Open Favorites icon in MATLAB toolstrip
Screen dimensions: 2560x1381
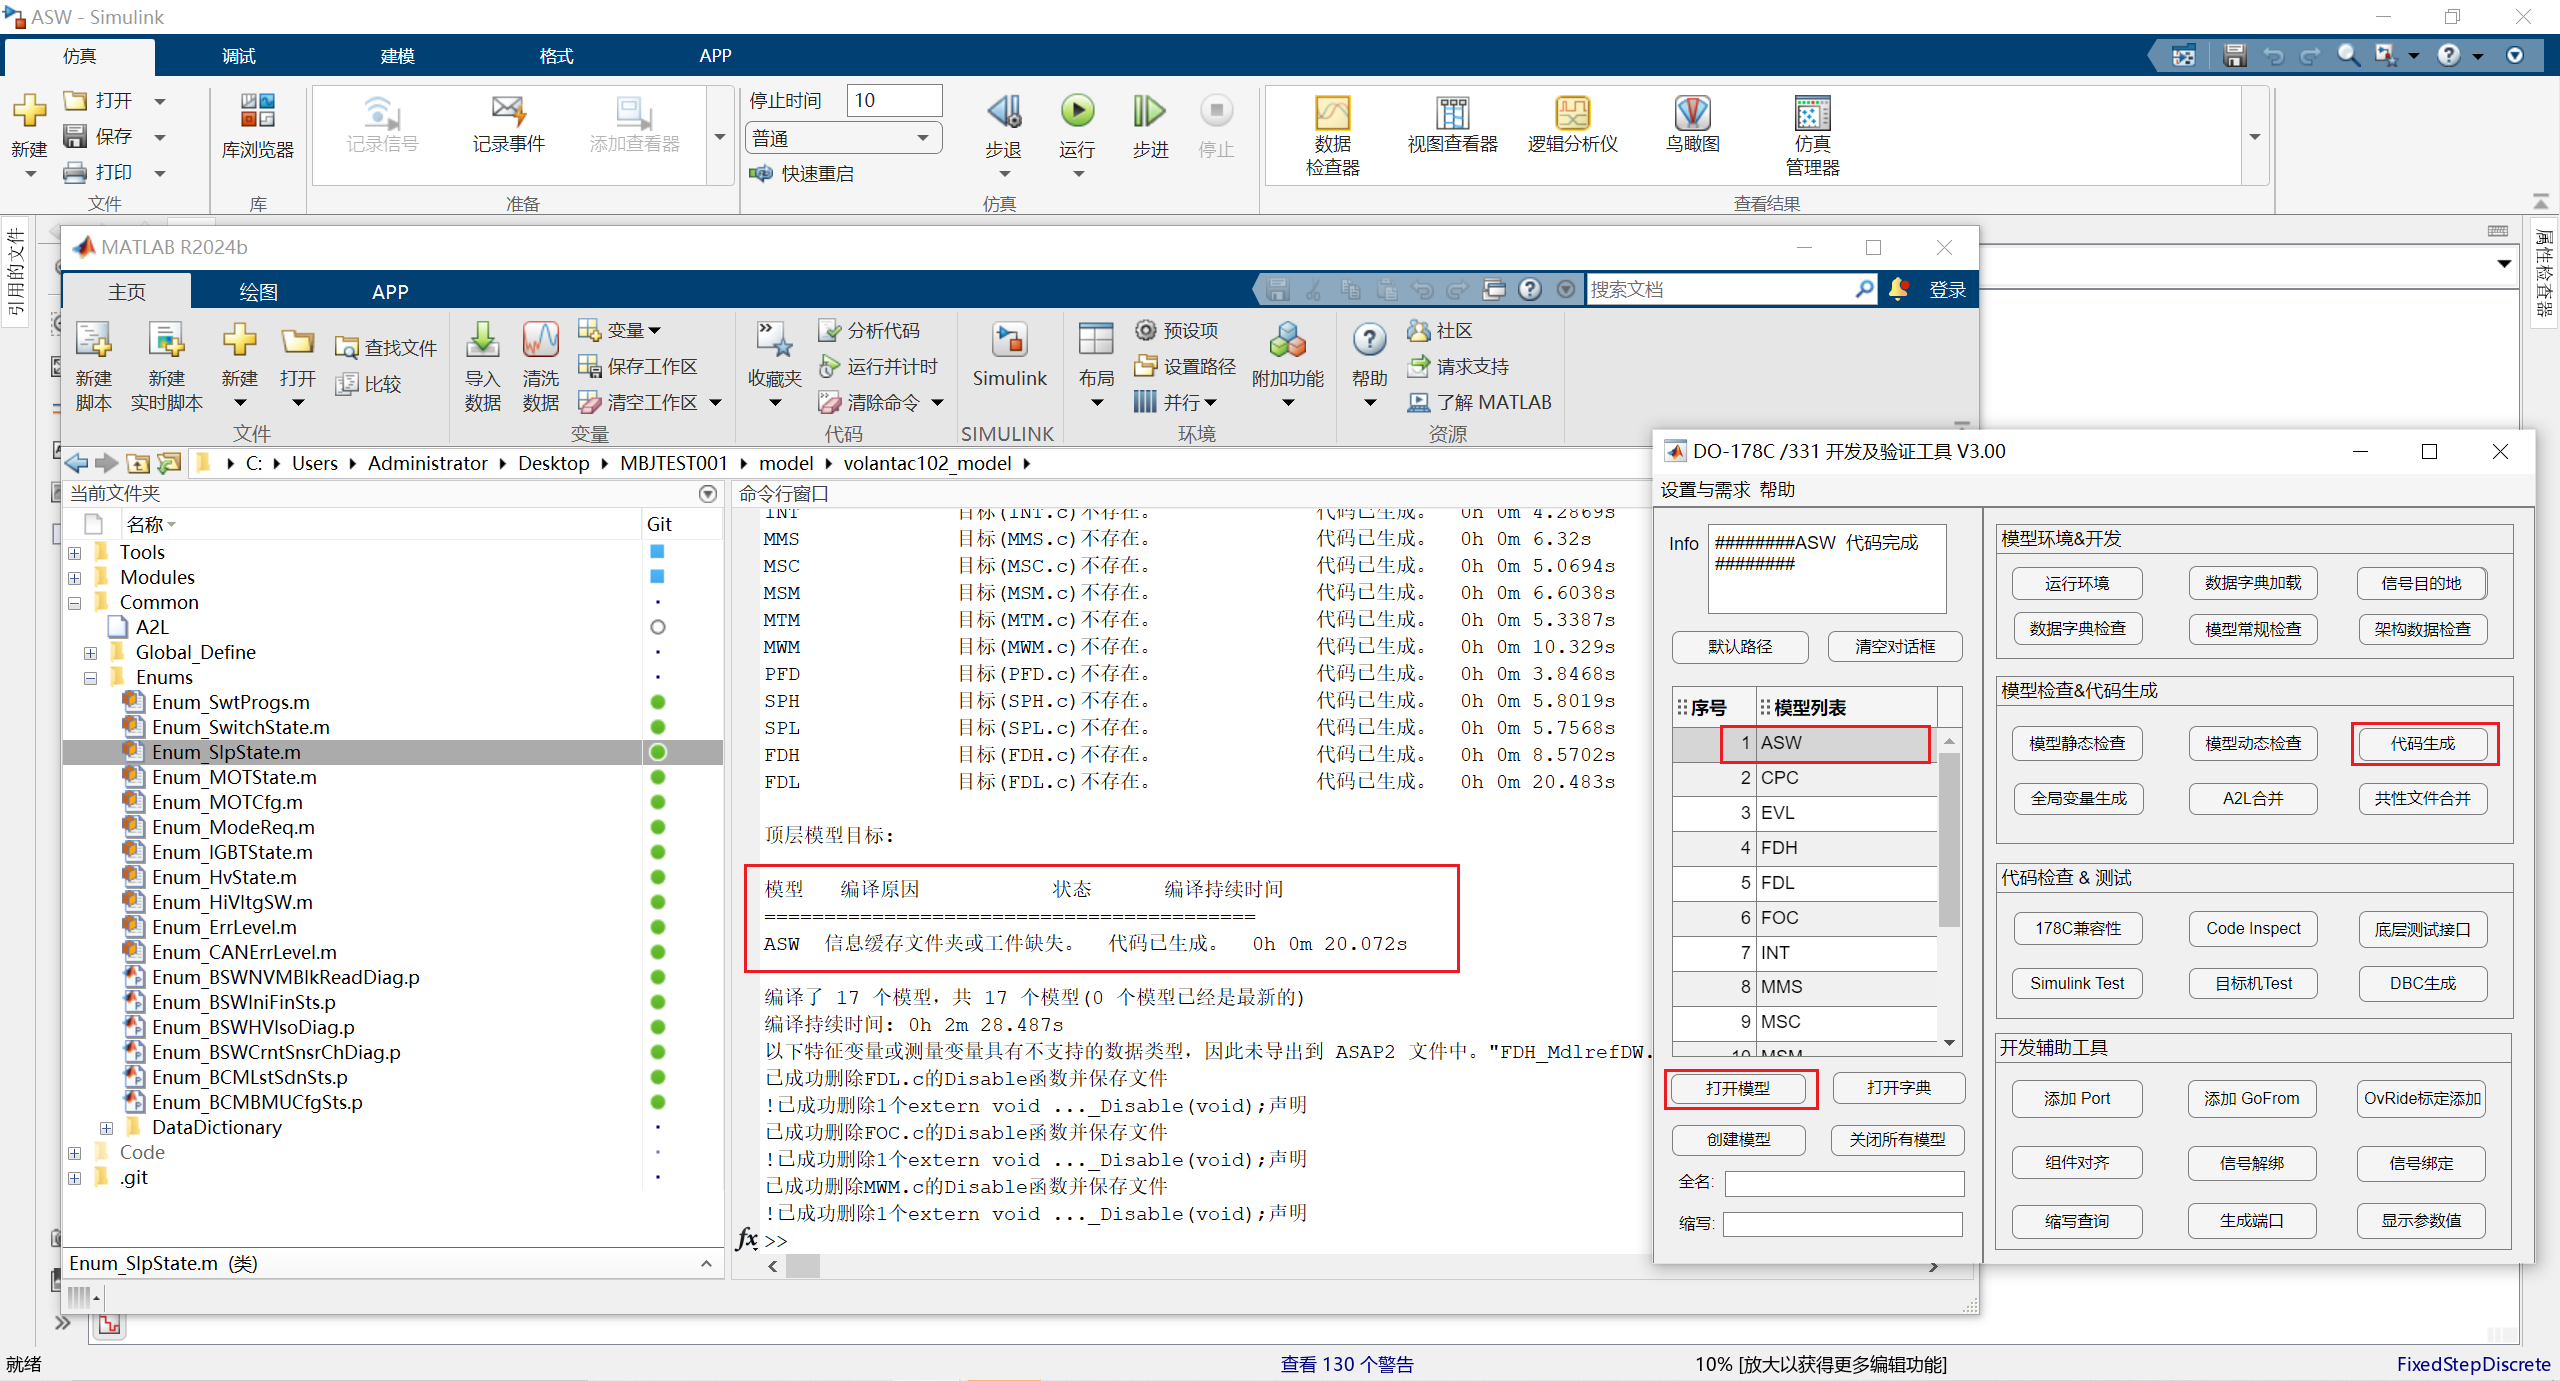pyautogui.click(x=775, y=341)
